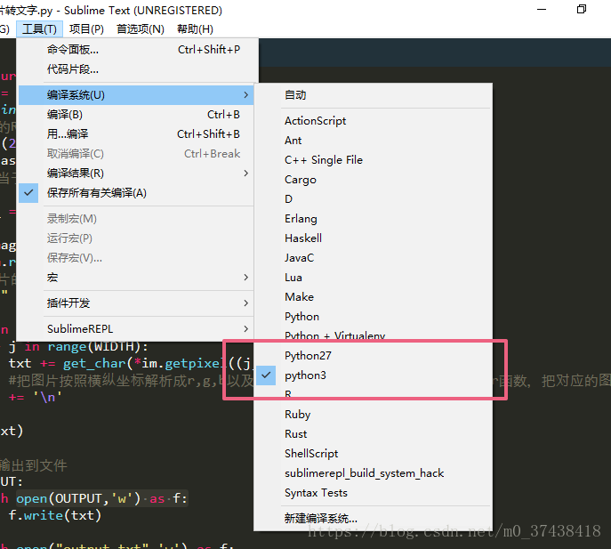The height and width of the screenshot is (549, 611).
Task: Open the 项目(P) menu
Action: (x=86, y=29)
